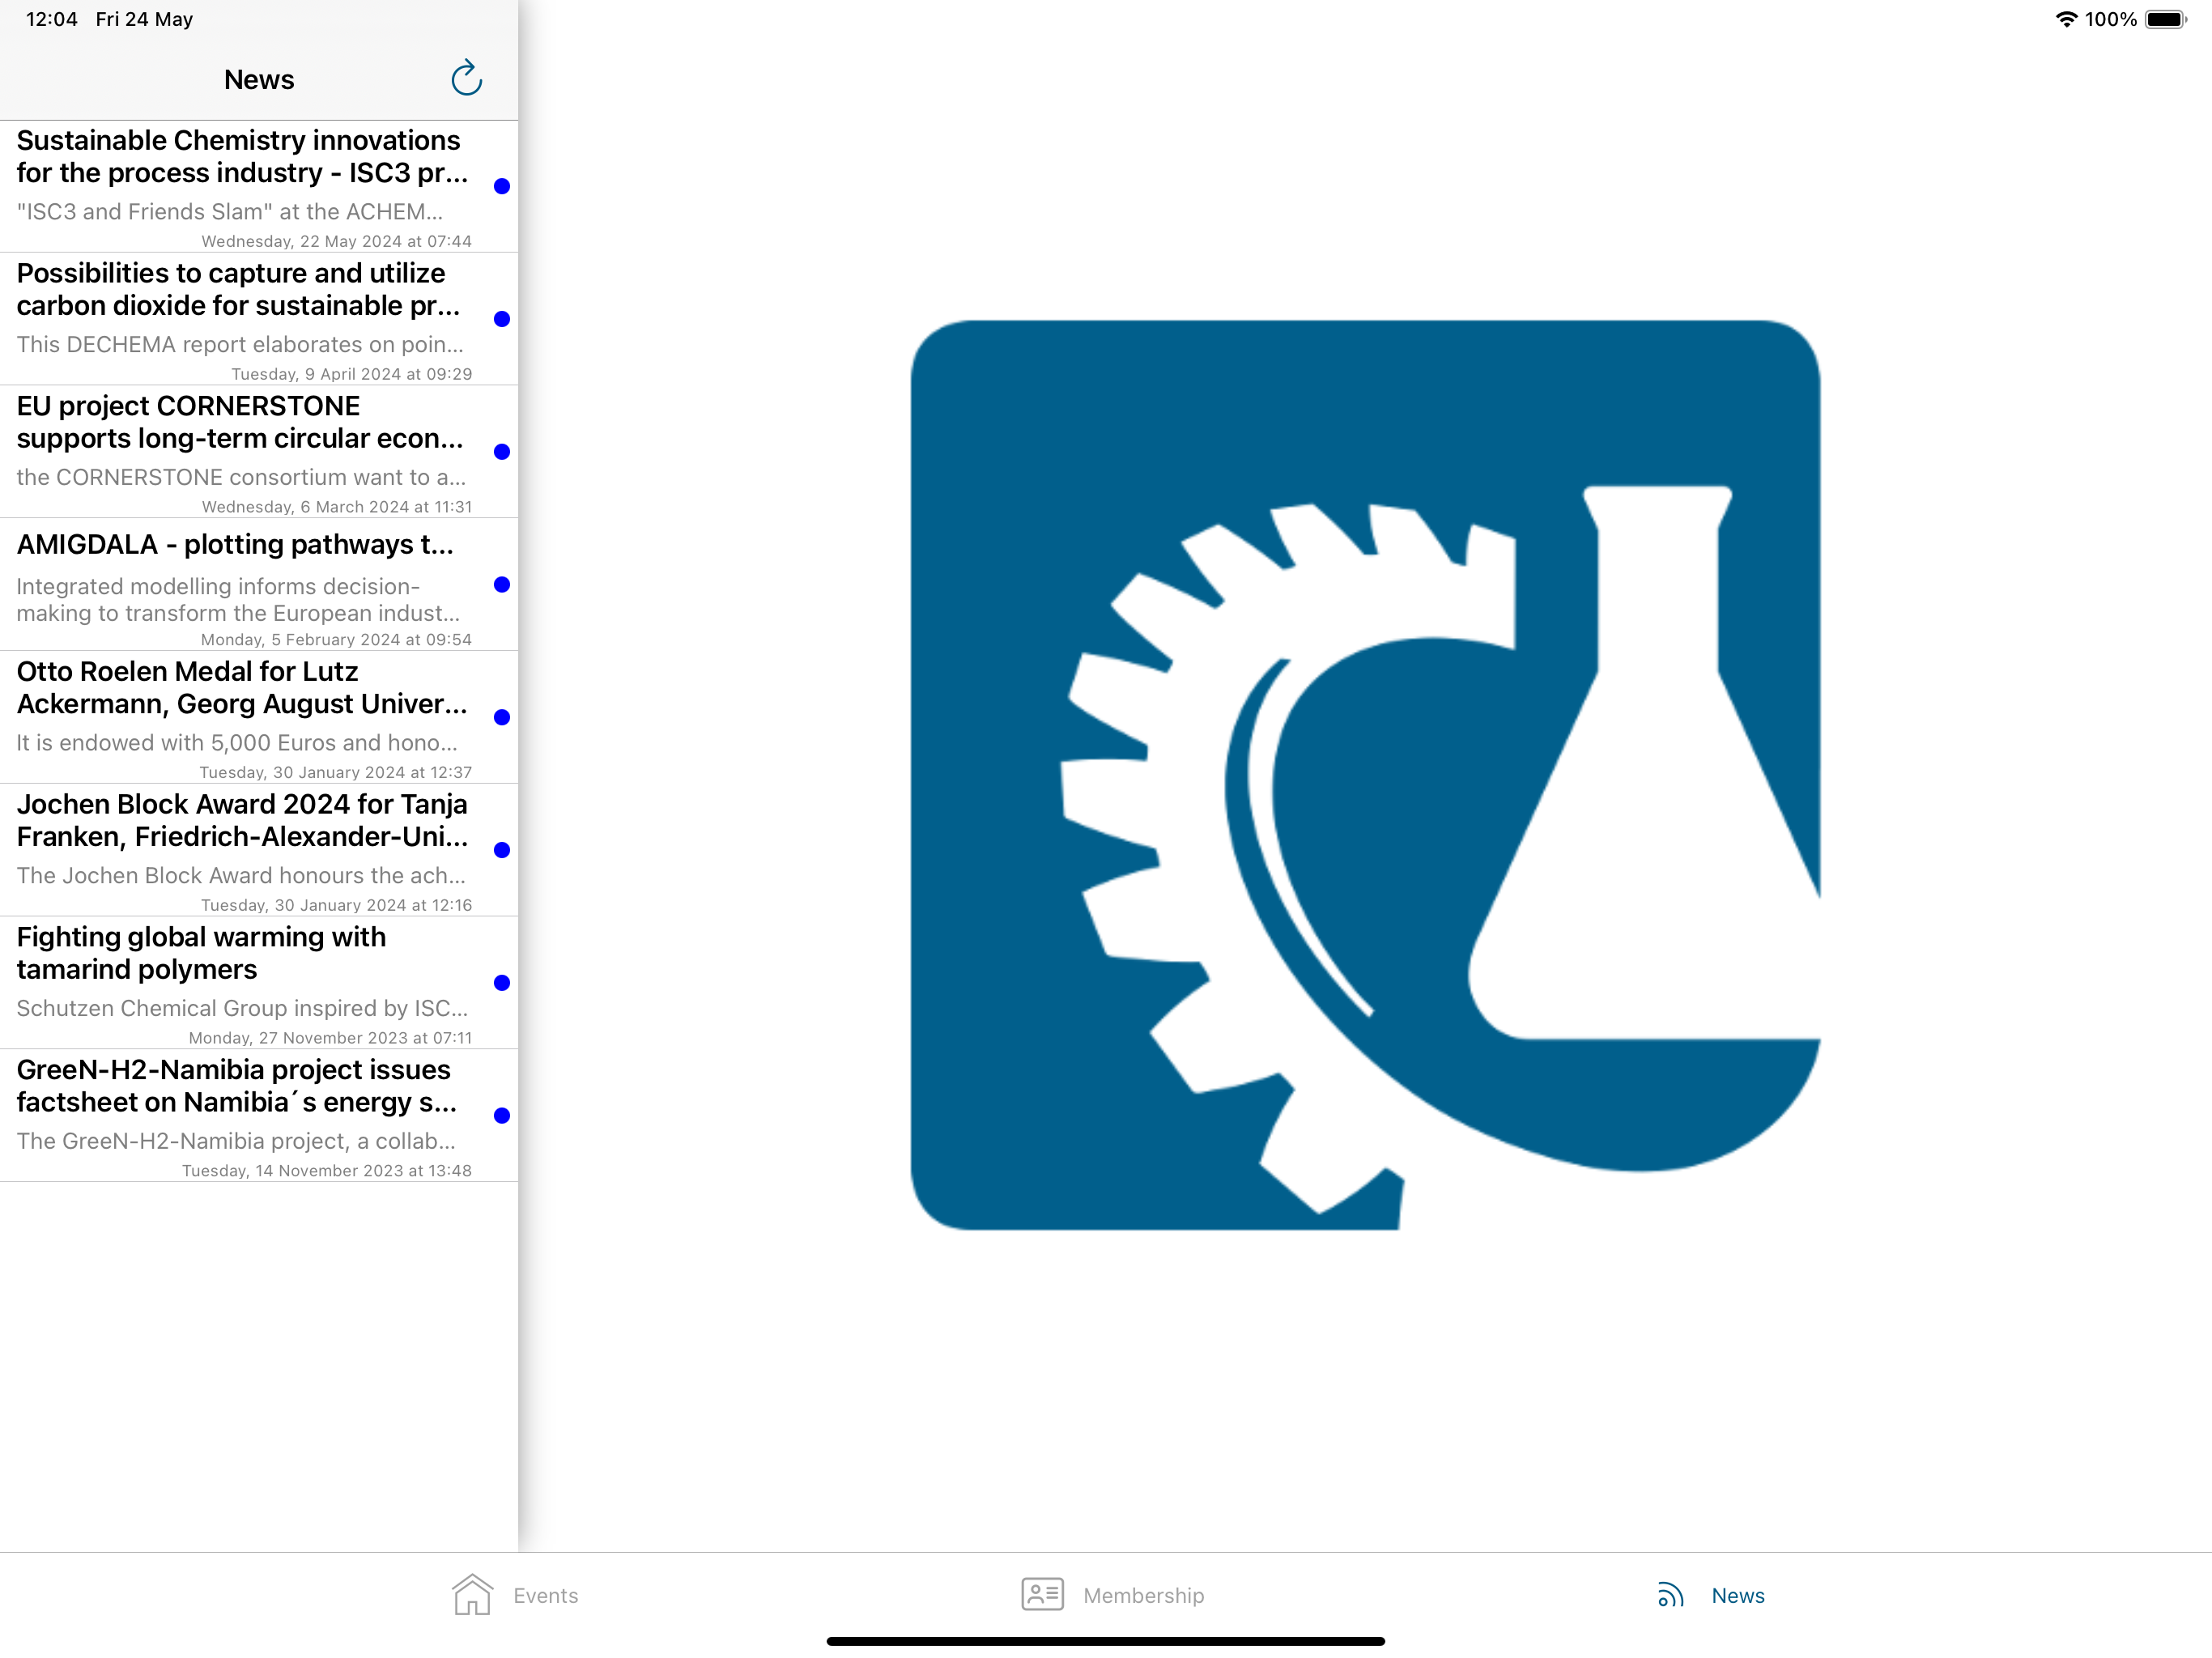Click 'The GreeN-H2-Namibia project, a collab' summary

[236, 1142]
